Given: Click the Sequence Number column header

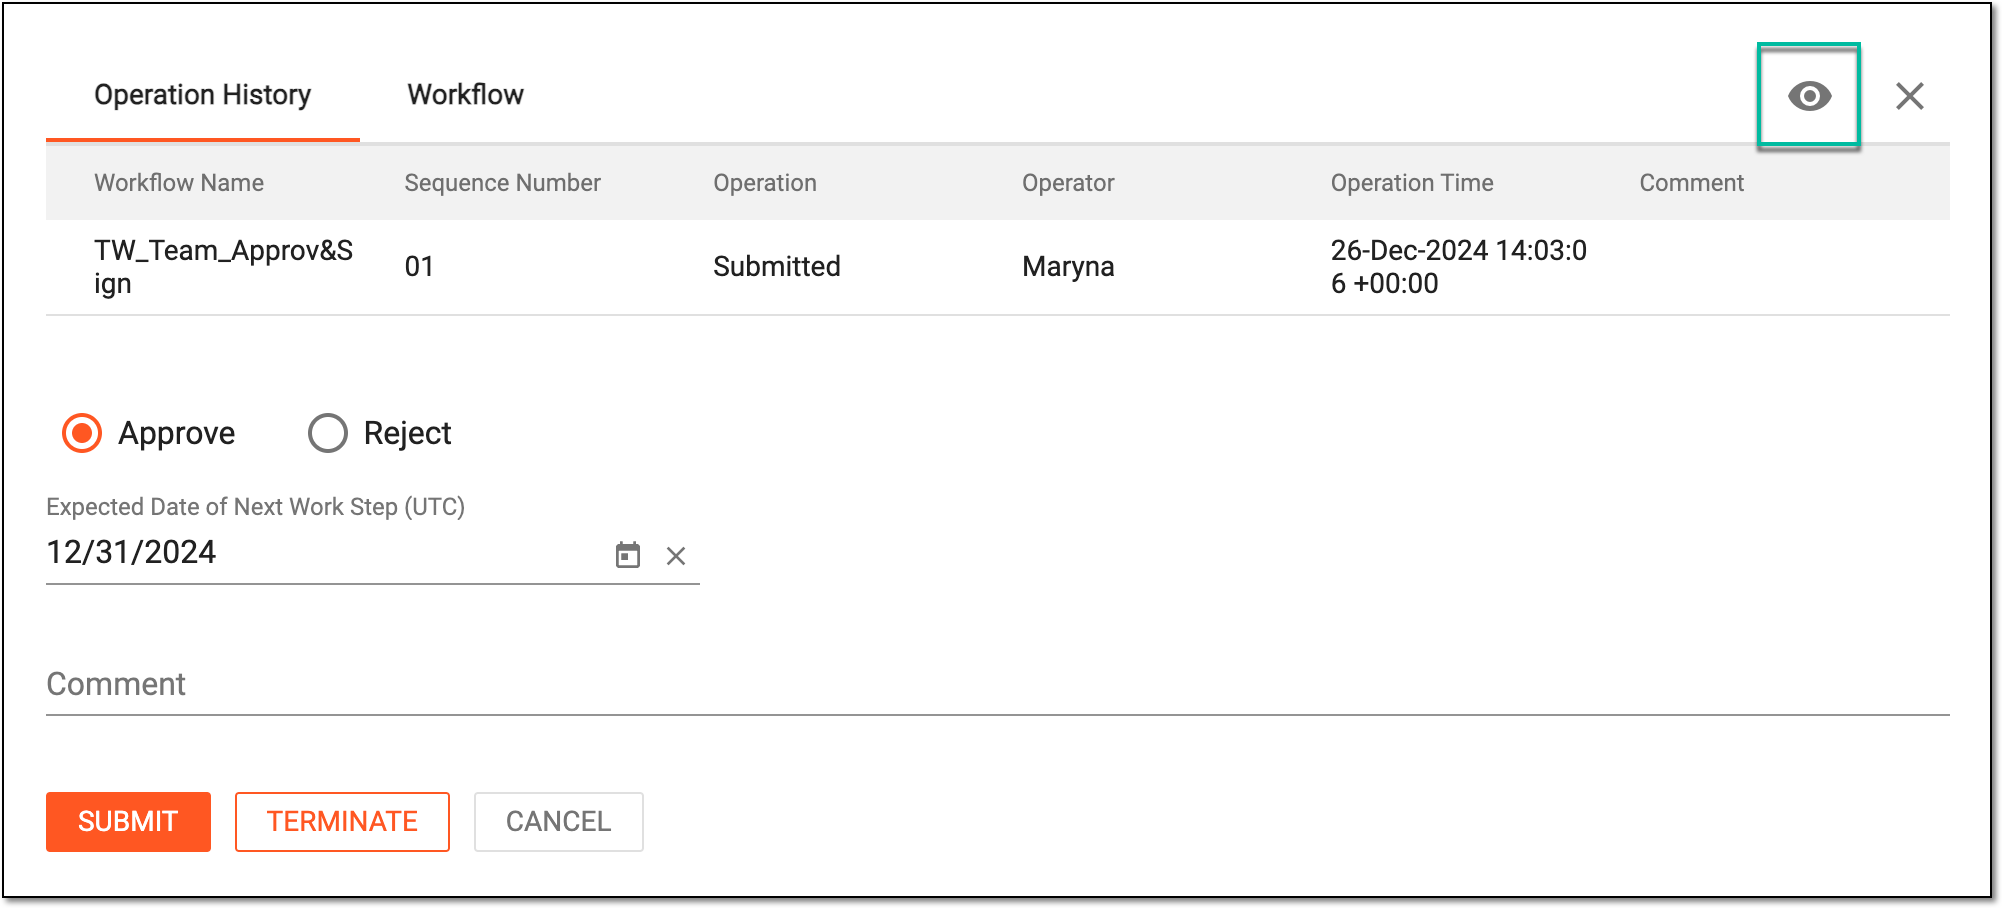Looking at the screenshot, I should tap(502, 183).
